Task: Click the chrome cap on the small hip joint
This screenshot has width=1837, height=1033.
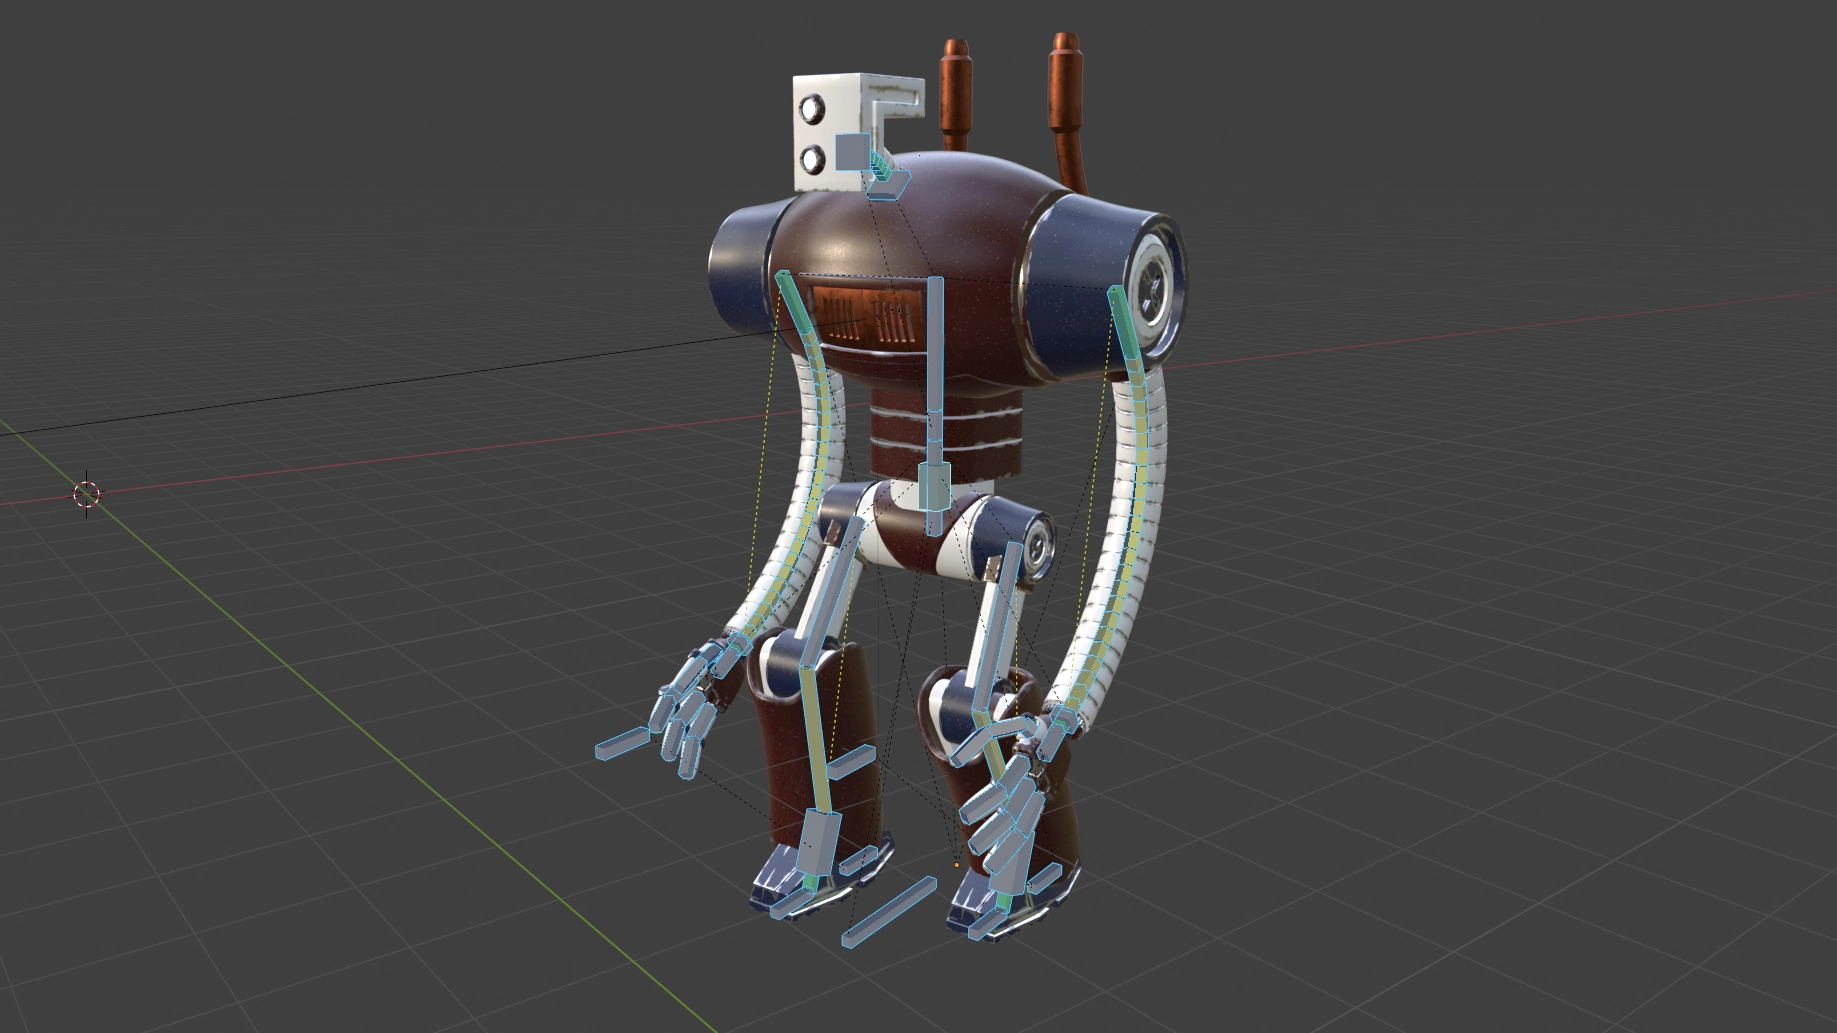Action: pyautogui.click(x=1038, y=545)
